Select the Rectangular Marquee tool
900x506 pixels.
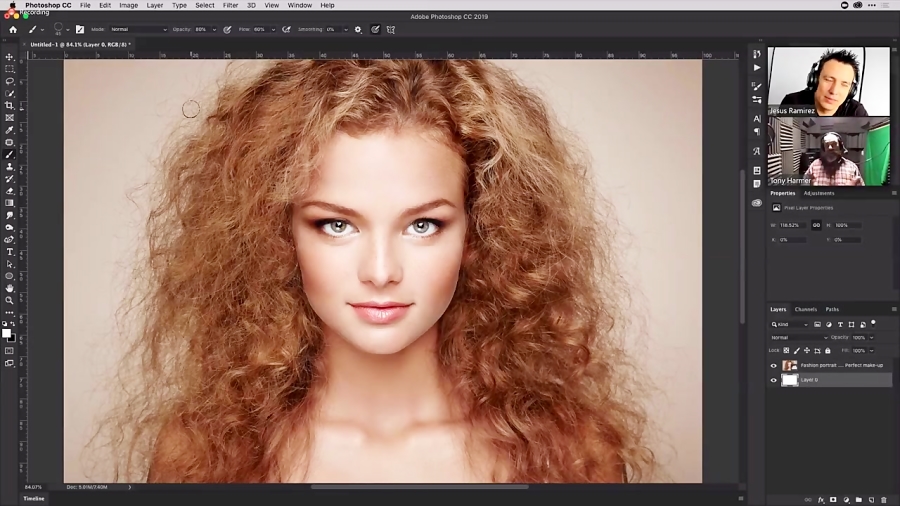pyautogui.click(x=10, y=69)
